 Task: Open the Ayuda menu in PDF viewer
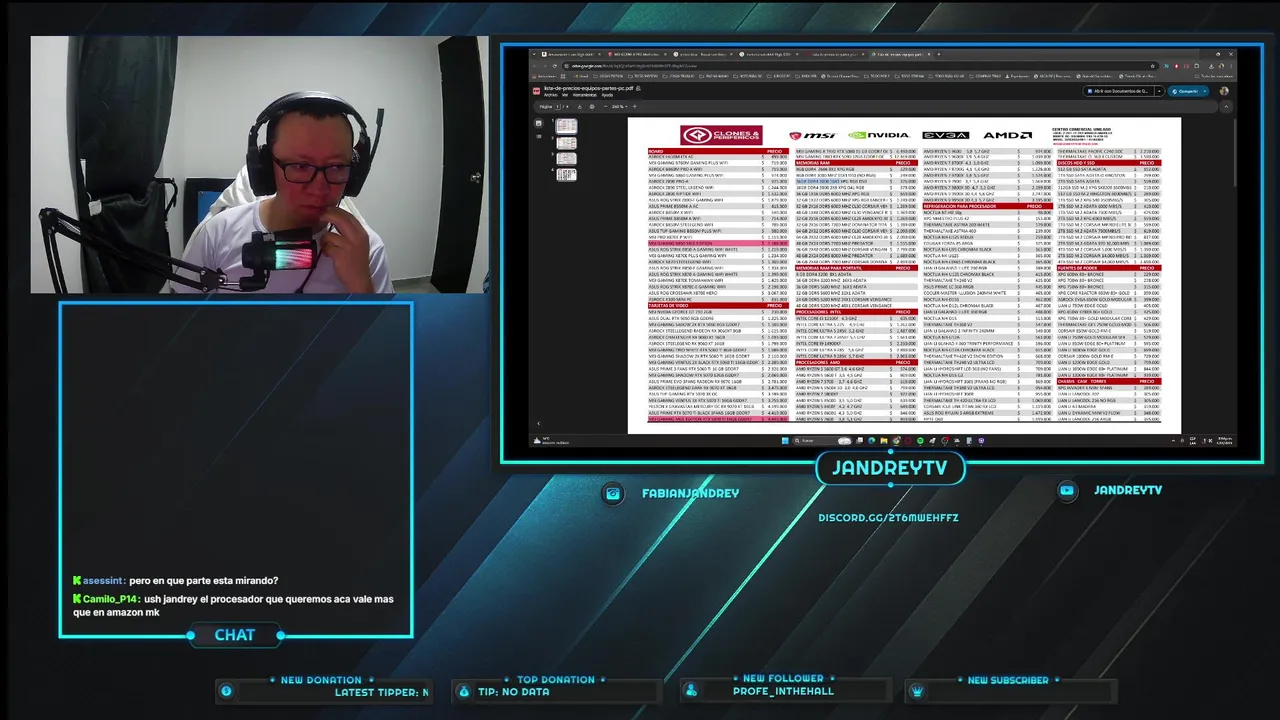[x=607, y=95]
